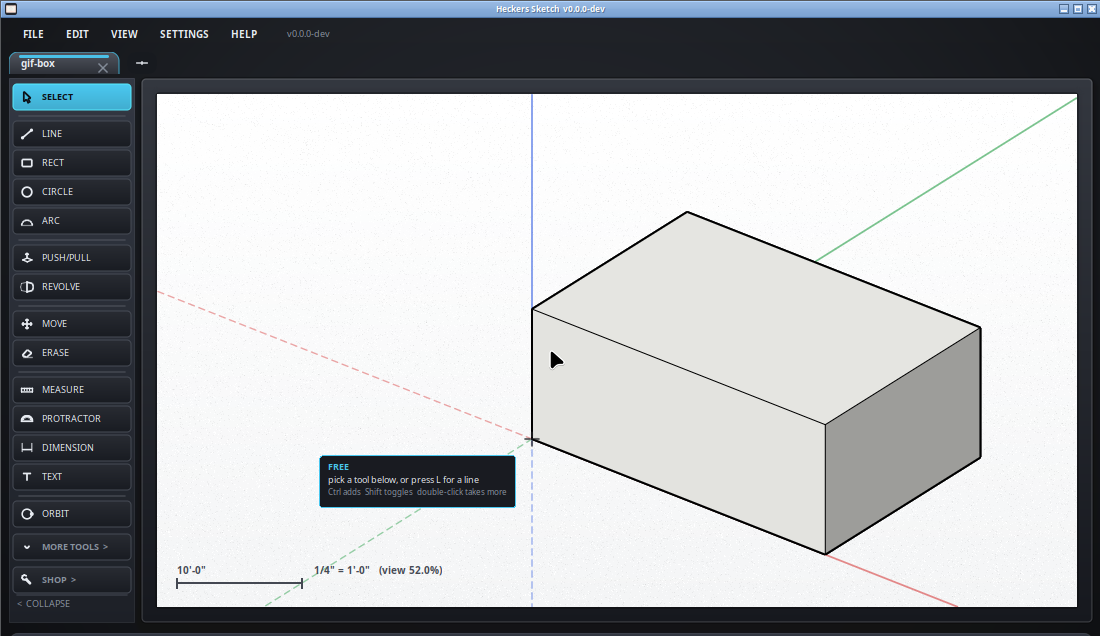
Task: Click the top face of the box
Action: (x=758, y=316)
